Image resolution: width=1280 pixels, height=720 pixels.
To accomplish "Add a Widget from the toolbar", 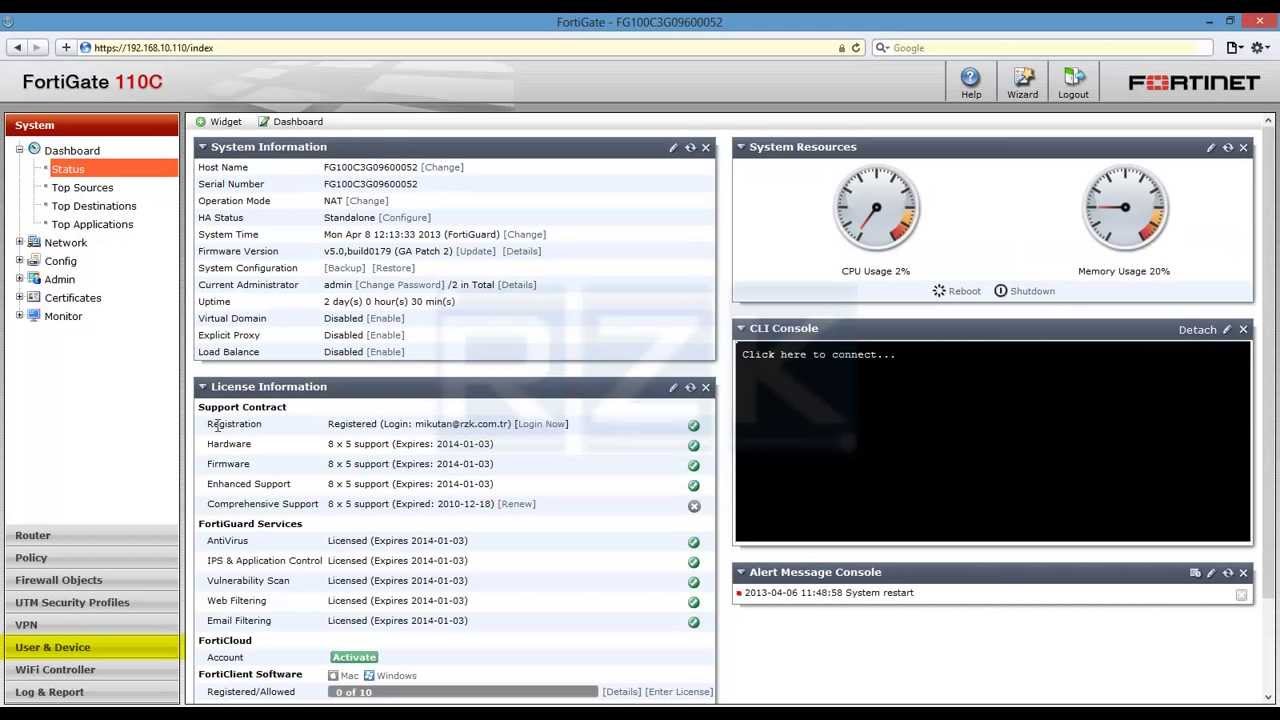I will click(x=218, y=122).
